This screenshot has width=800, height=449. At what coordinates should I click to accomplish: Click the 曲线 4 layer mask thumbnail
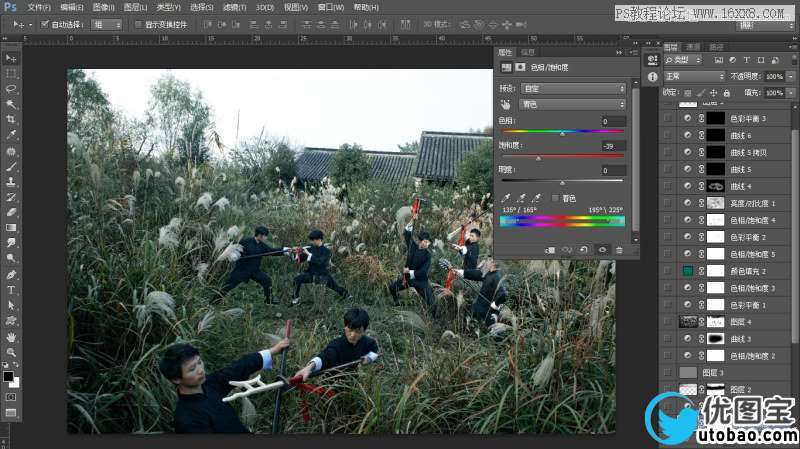pyautogui.click(x=715, y=186)
